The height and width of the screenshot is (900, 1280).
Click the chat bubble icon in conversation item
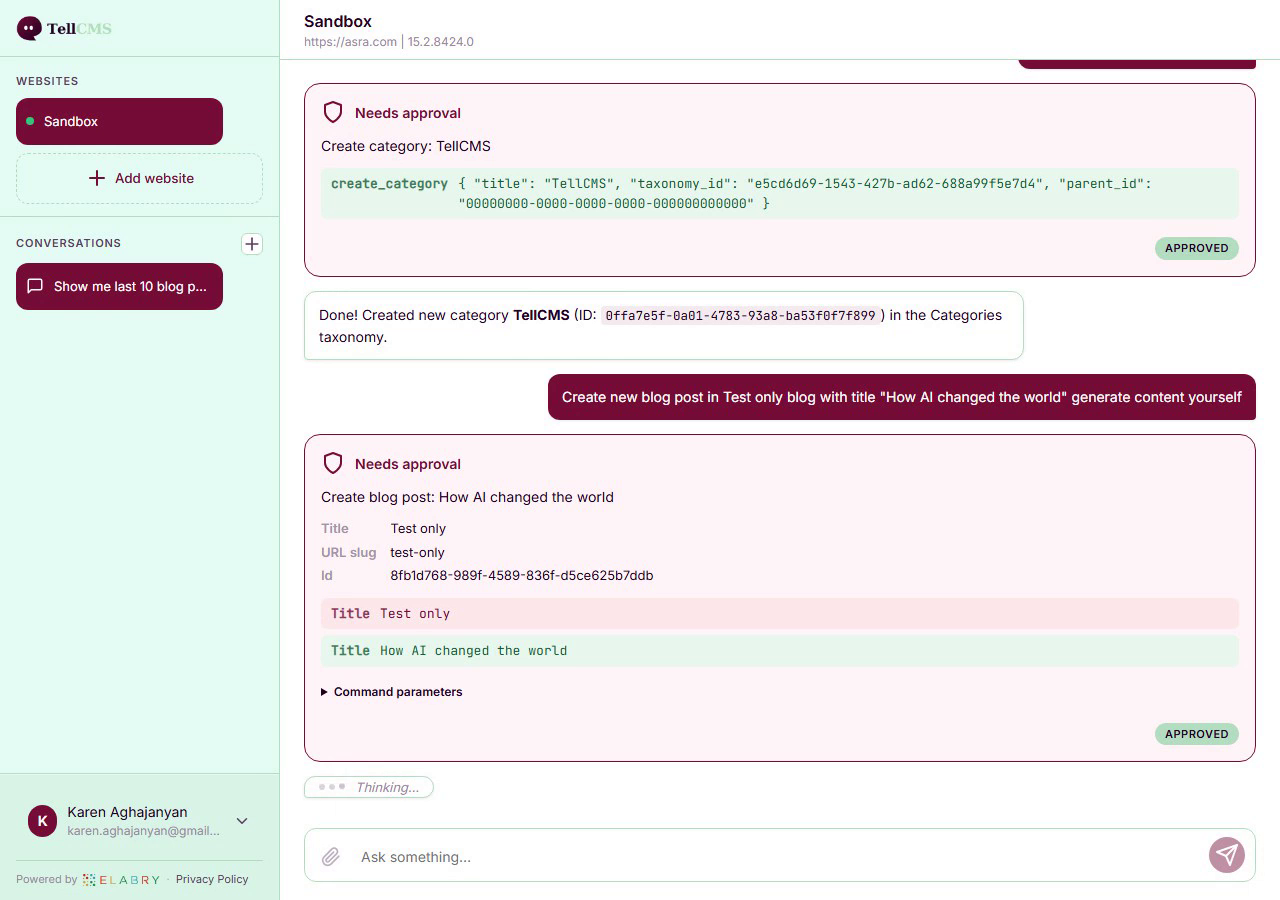coord(35,286)
